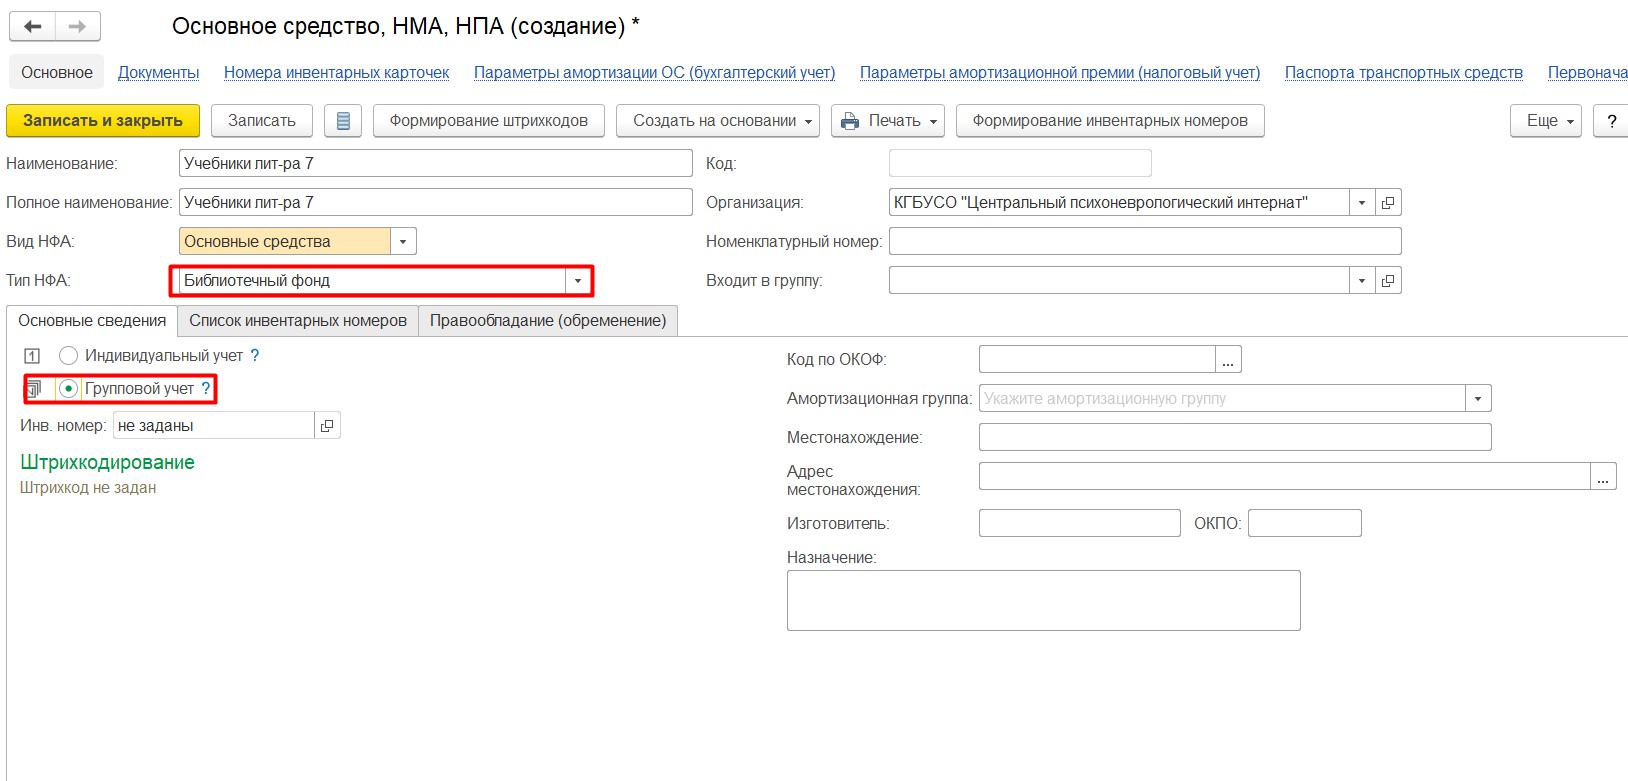Image resolution: width=1628 pixels, height=781 pixels.
Task: Click the open icon next to Инв. номер field
Action: [327, 426]
